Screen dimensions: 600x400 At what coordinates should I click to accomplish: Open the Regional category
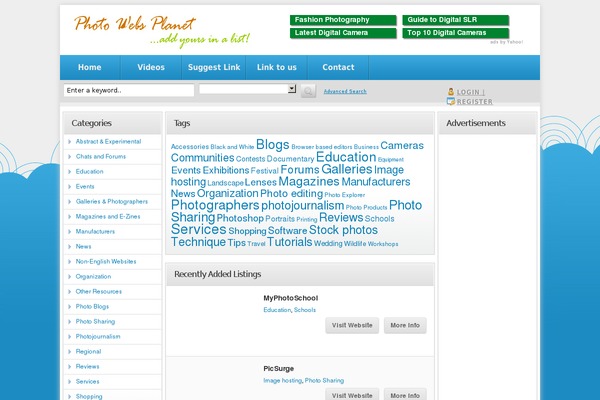pyautogui.click(x=88, y=351)
